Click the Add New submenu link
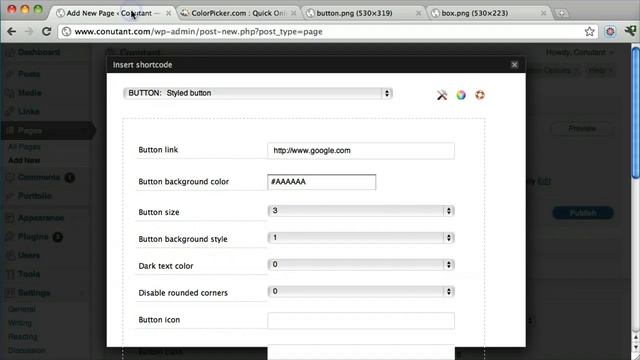This screenshot has width=640, height=360. 24,160
